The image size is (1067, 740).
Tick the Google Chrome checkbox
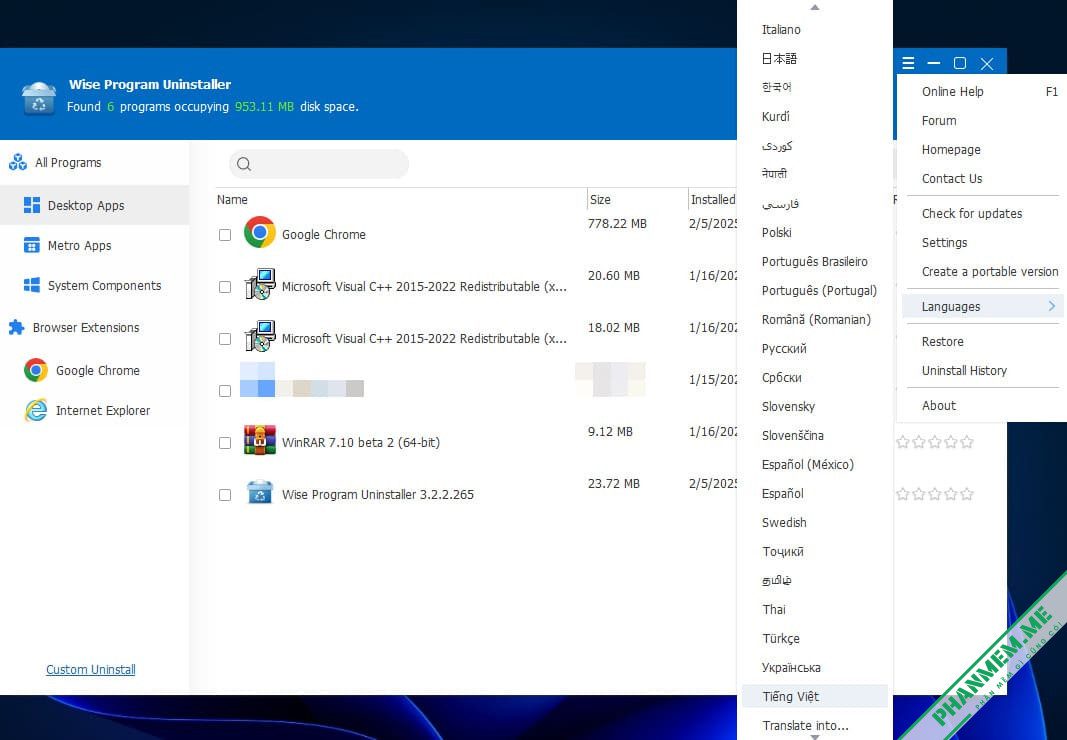(x=225, y=235)
